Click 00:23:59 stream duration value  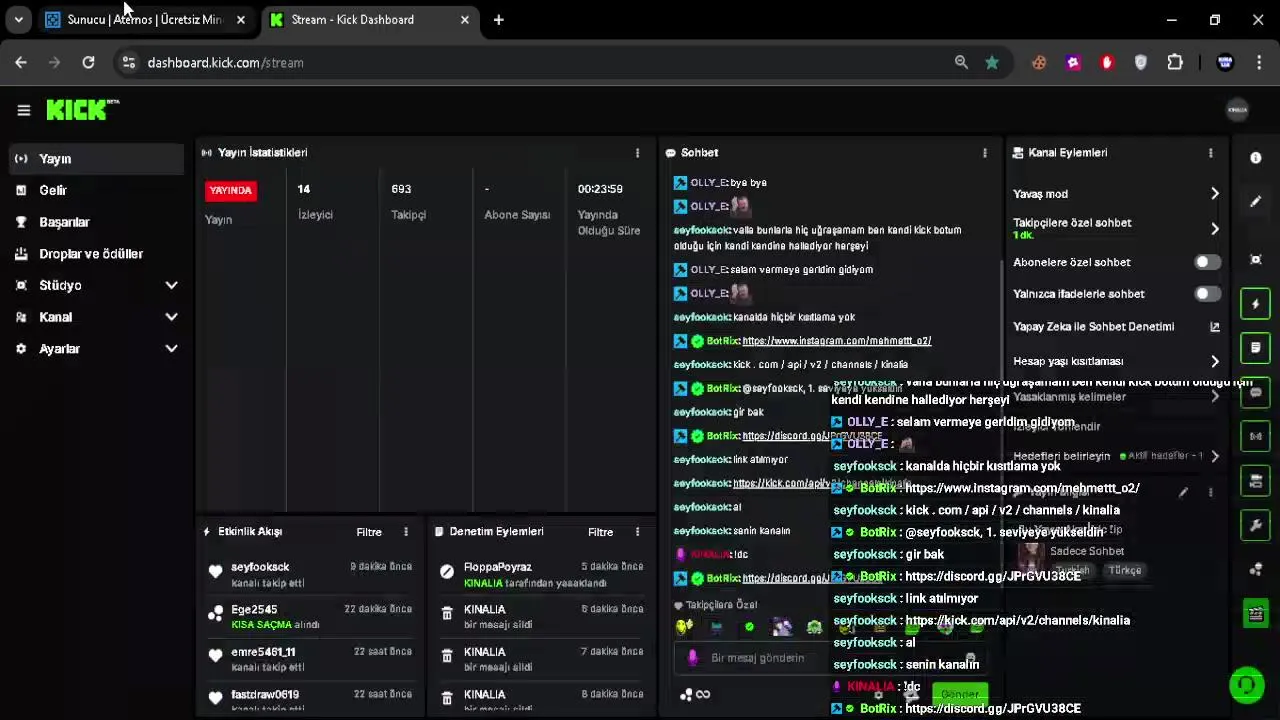600,189
